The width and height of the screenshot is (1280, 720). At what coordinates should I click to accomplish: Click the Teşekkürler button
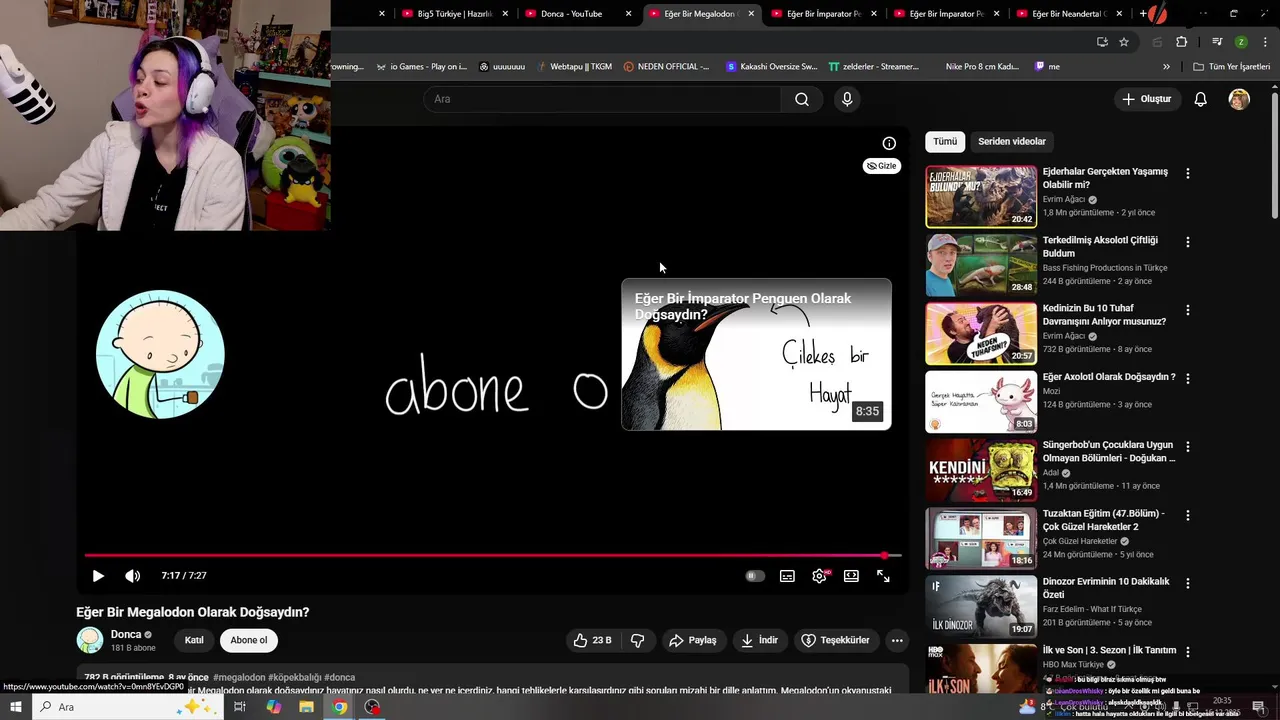point(836,640)
